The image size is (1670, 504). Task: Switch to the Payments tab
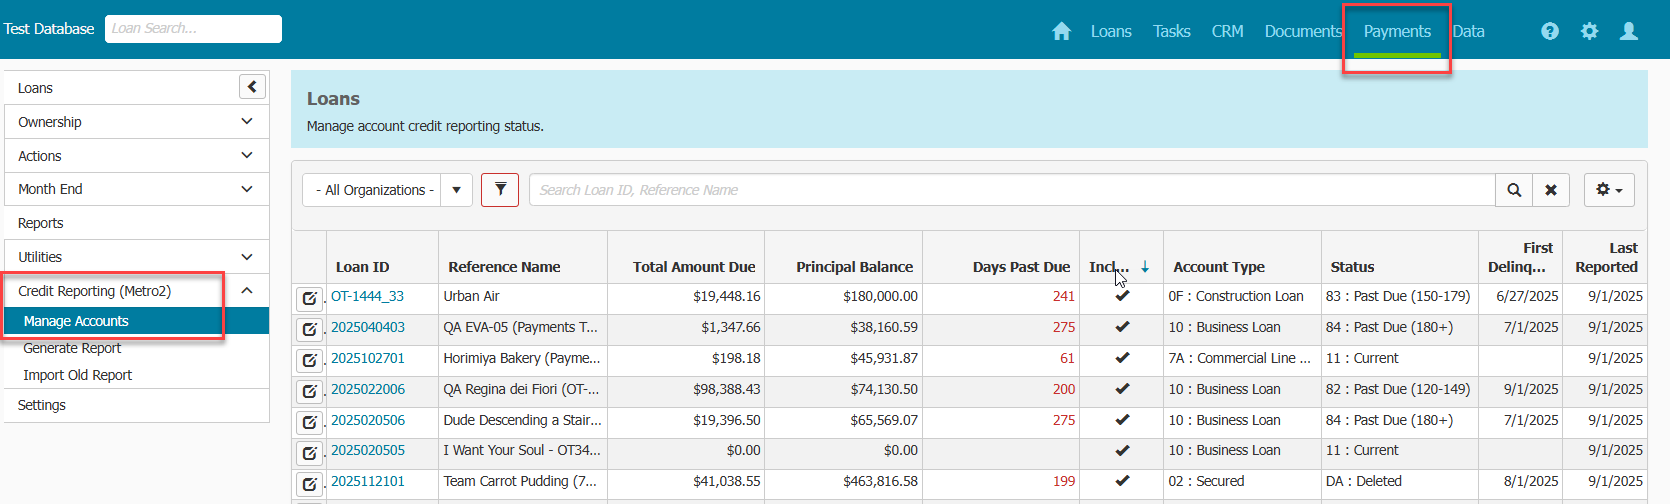tap(1396, 31)
